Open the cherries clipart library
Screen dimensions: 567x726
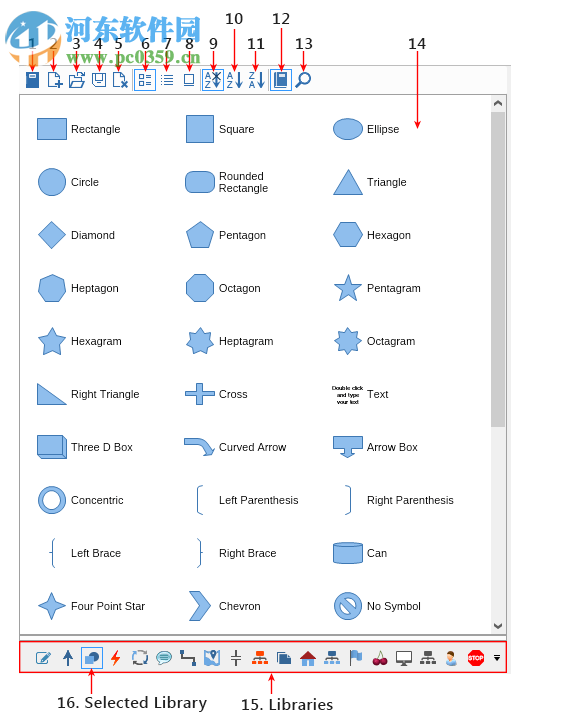380,657
